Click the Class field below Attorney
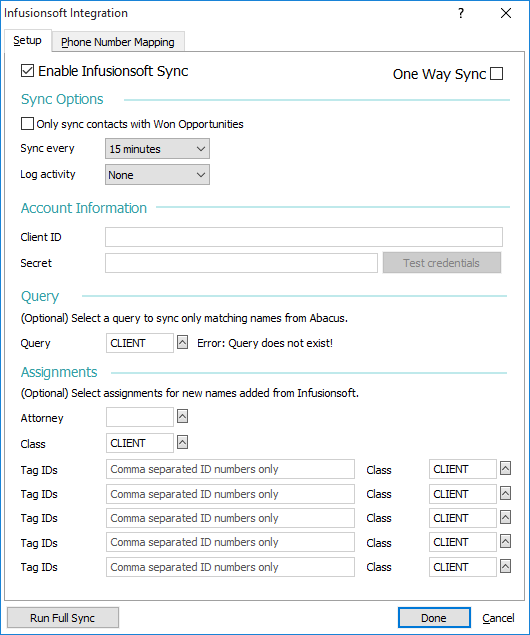This screenshot has width=530, height=635. pos(140,443)
